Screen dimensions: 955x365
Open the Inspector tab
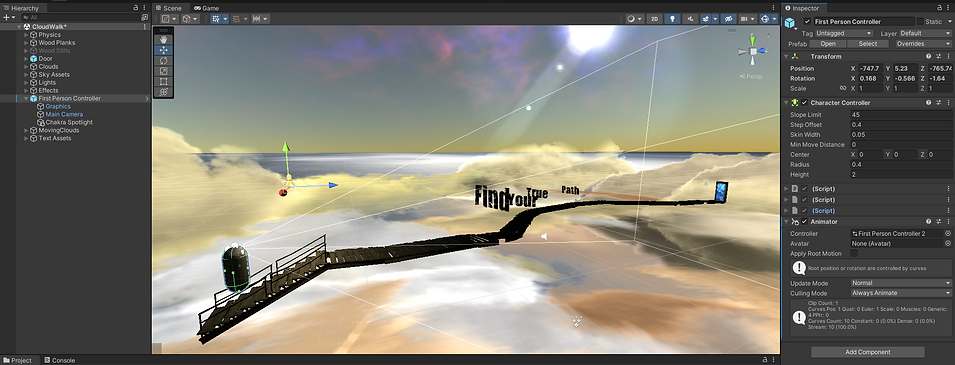tap(805, 8)
